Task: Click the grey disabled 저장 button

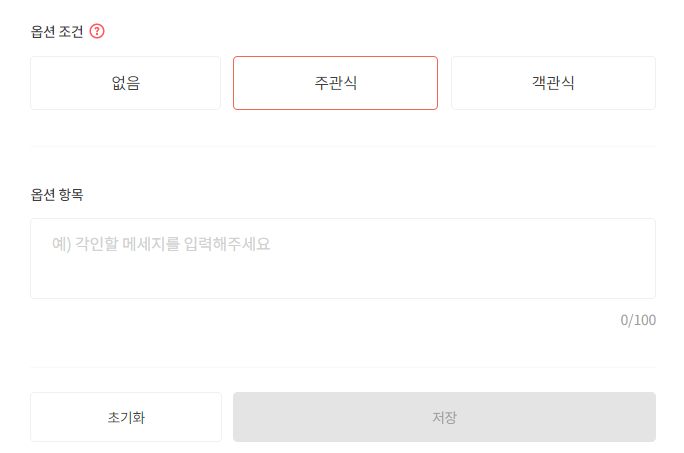Action: tap(444, 417)
